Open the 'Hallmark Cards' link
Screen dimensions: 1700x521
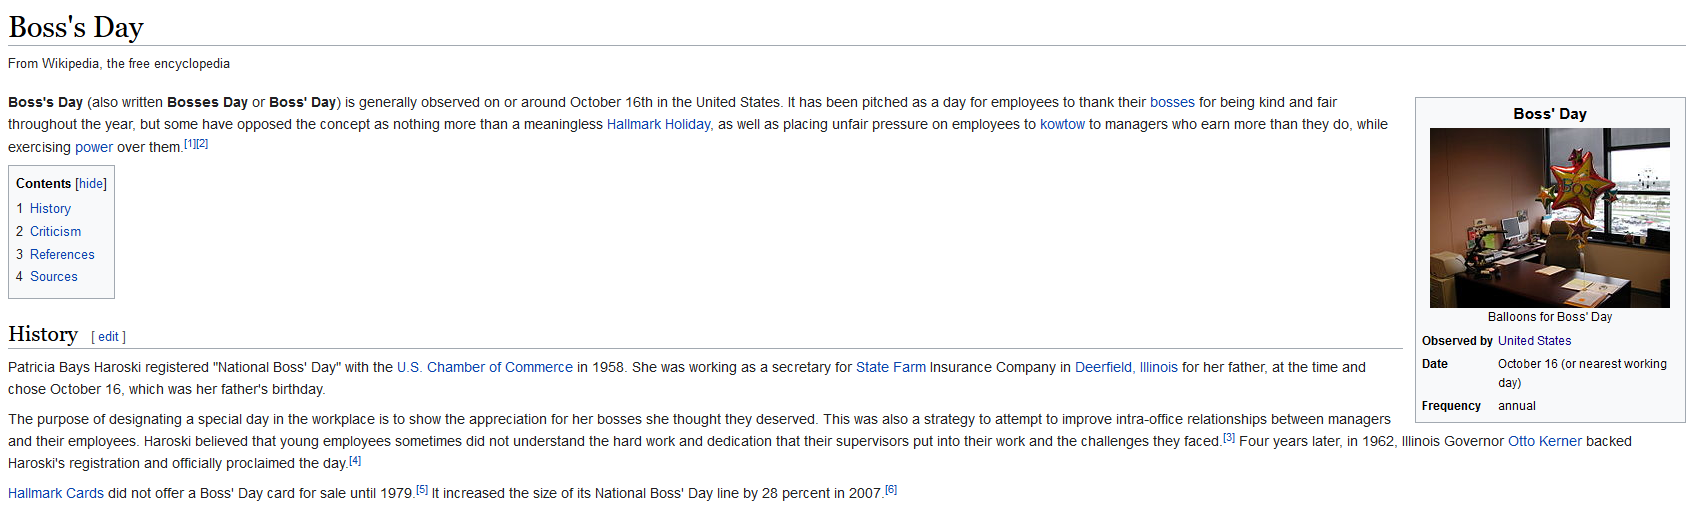coord(56,493)
